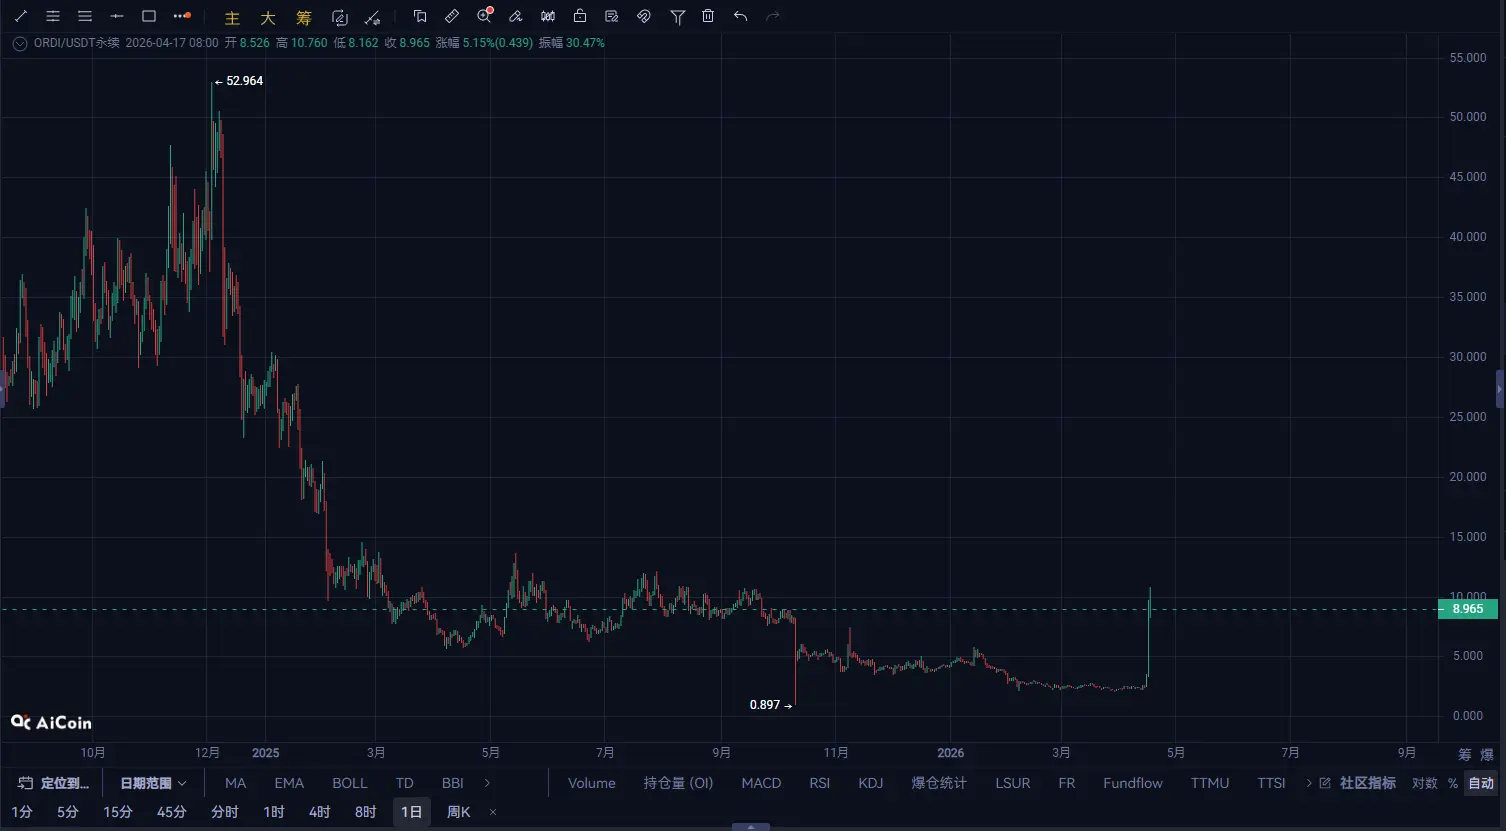1506x831 pixels.
Task: Toggle the MA indicator
Action: [x=235, y=783]
